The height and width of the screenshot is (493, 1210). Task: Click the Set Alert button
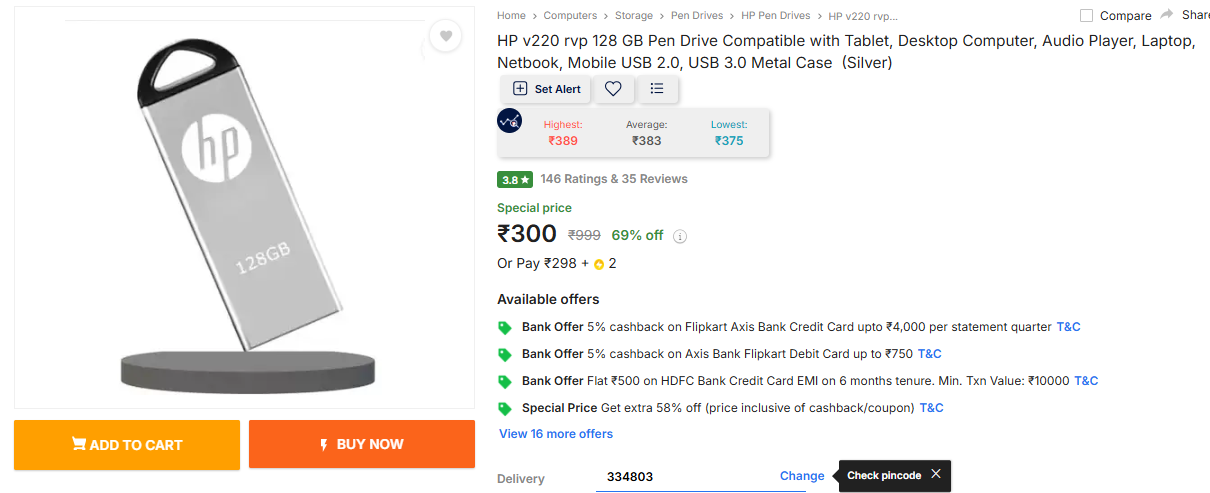point(546,89)
